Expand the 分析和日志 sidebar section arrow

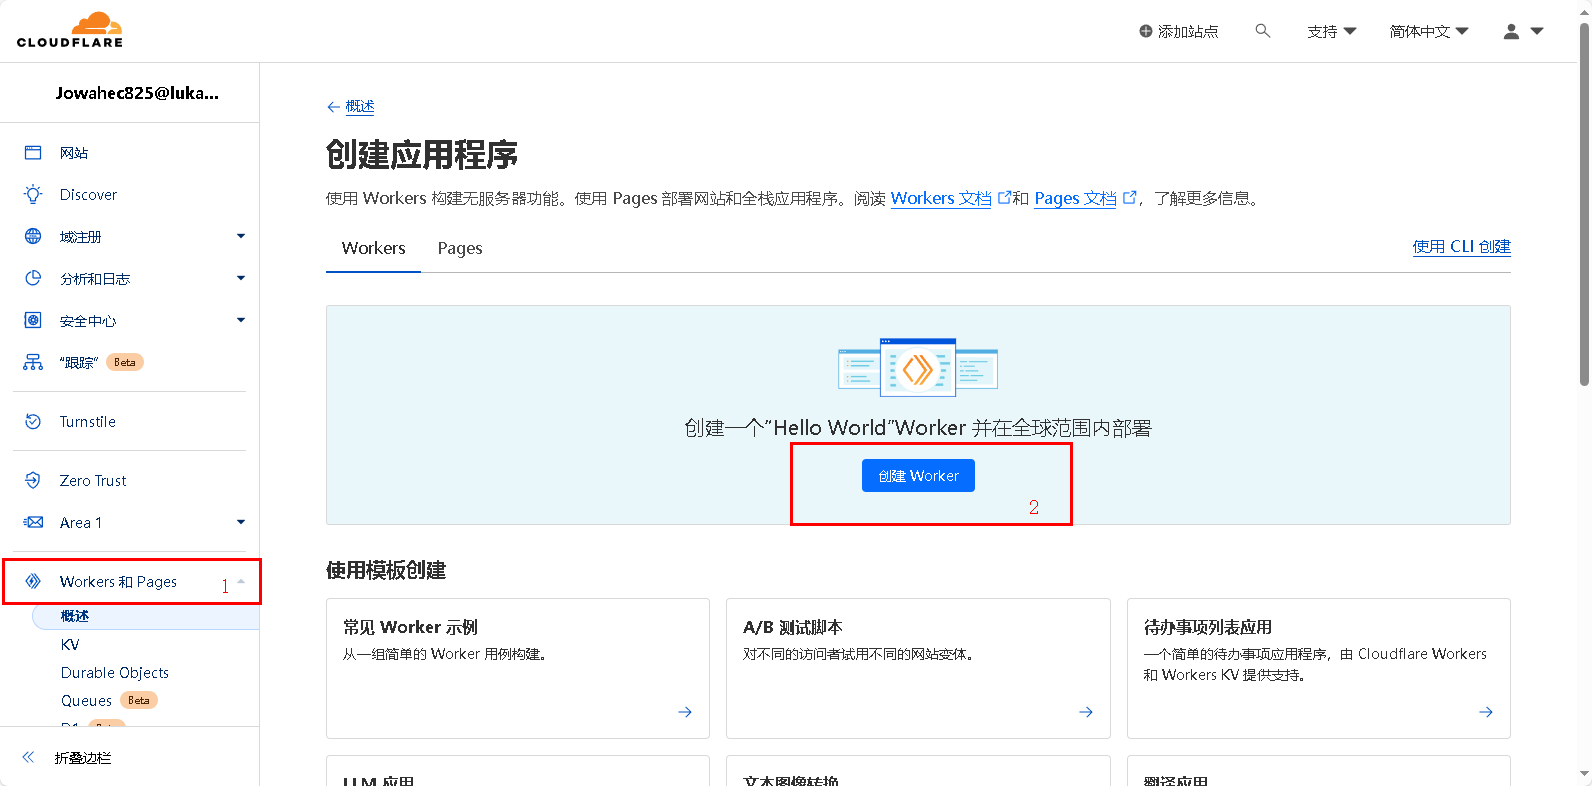pyautogui.click(x=241, y=279)
